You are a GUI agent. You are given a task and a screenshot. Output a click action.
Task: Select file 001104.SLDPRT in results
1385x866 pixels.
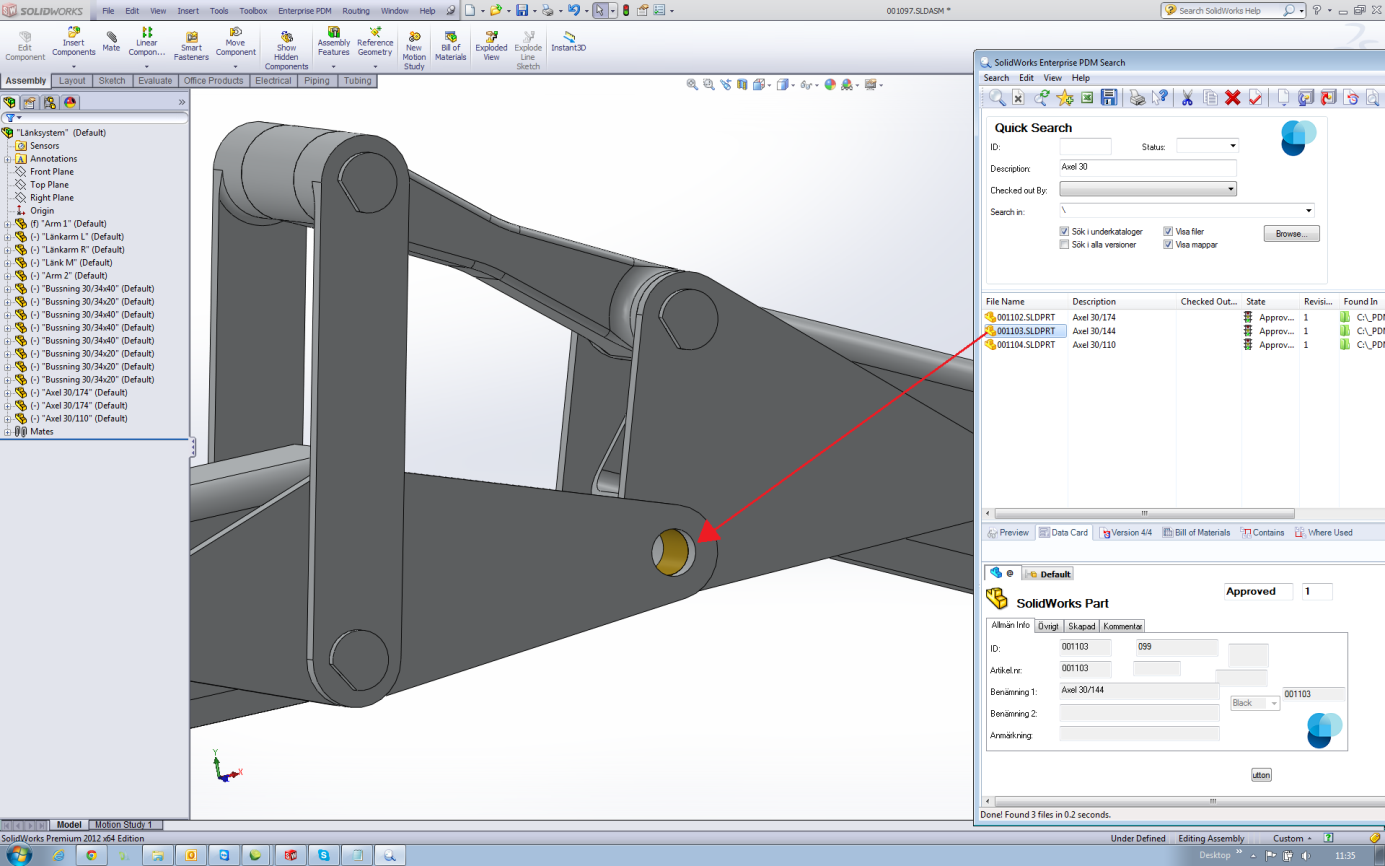pos(1026,344)
